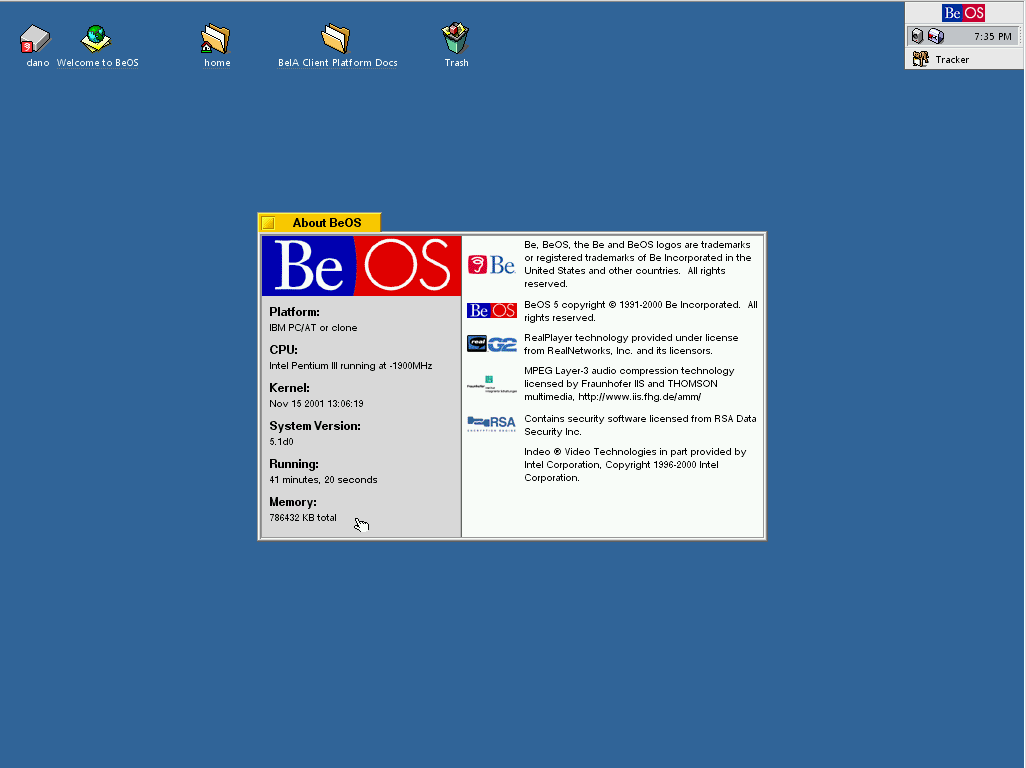
Task: Click the Indeo Video Technologies text
Action: pyautogui.click(x=635, y=464)
